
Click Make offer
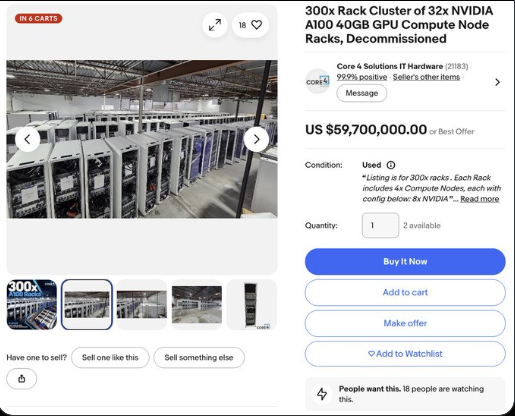pos(405,323)
